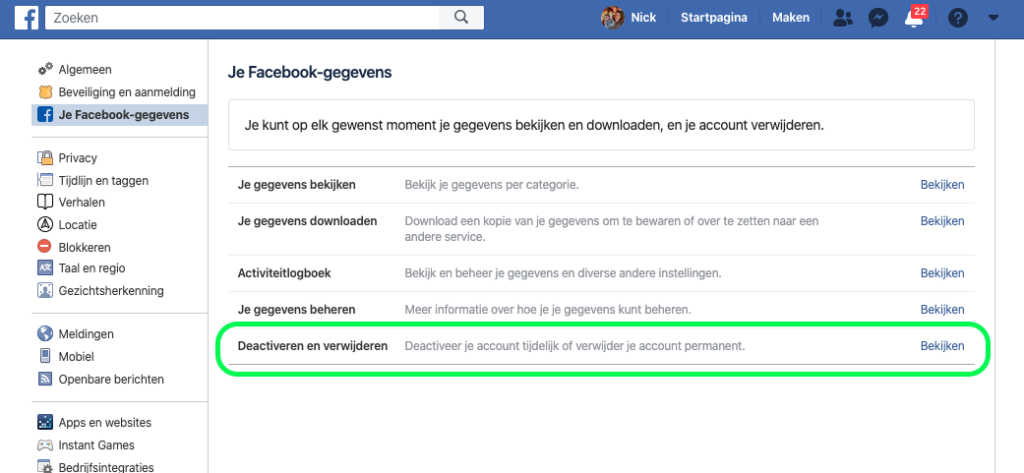Viewport: 1024px width, 473px height.
Task: Click the Gezichtsherkenning face icon
Action: click(x=45, y=291)
